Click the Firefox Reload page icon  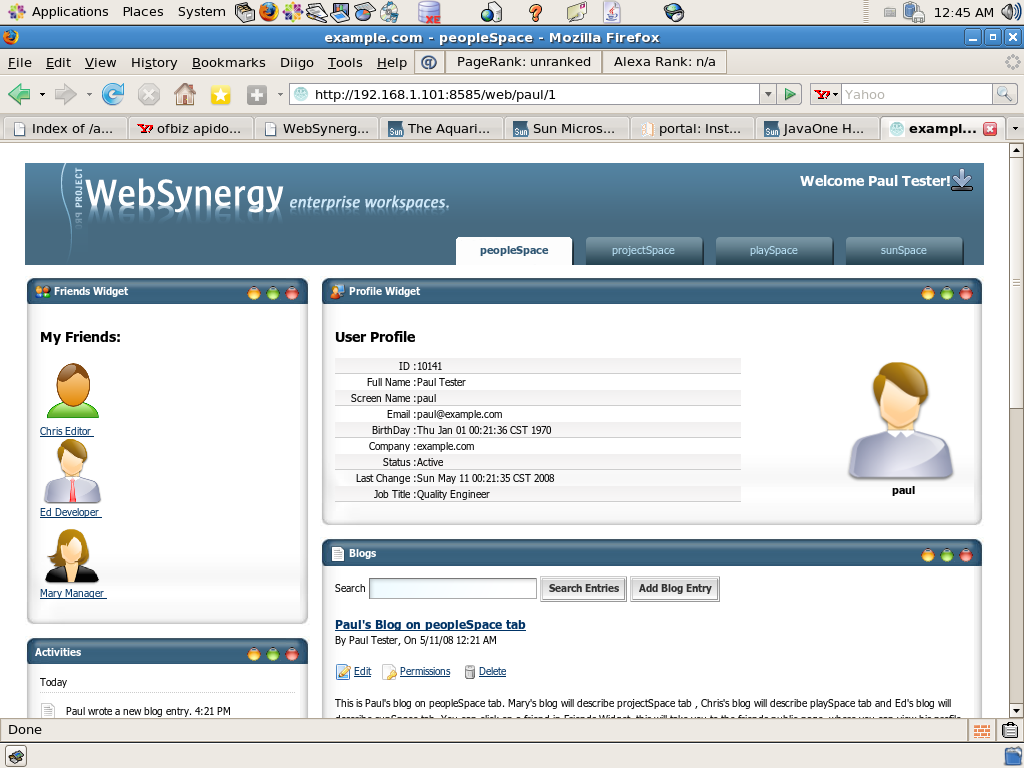coord(113,94)
